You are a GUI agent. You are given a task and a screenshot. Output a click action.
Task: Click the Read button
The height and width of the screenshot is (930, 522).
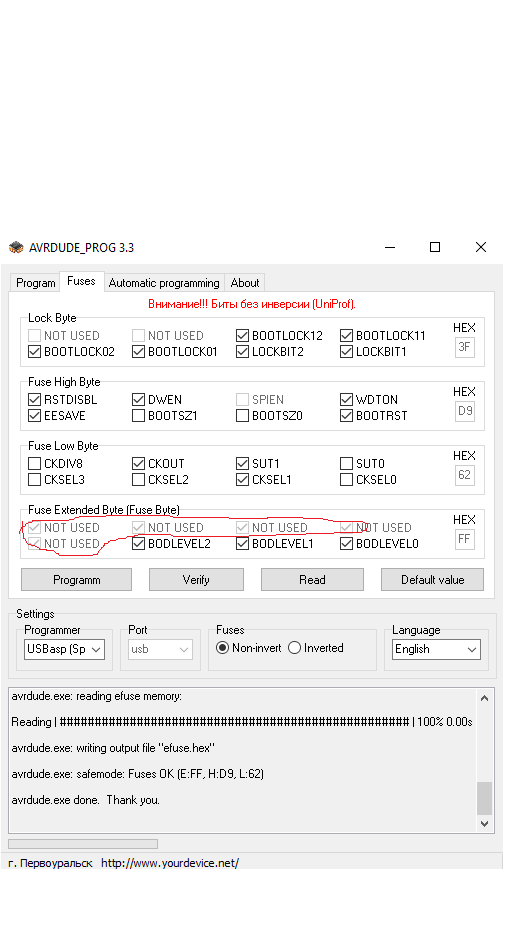pos(312,579)
